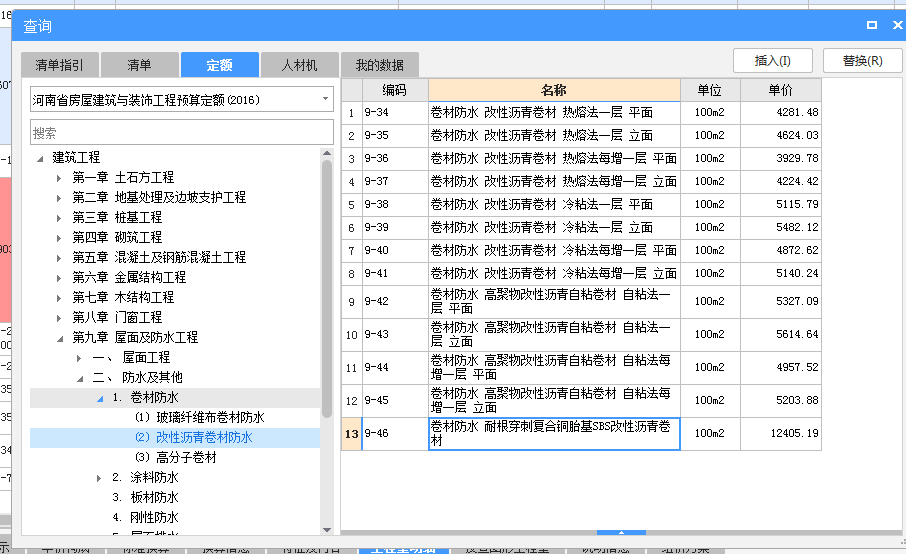Click row number 13 header

point(351,434)
